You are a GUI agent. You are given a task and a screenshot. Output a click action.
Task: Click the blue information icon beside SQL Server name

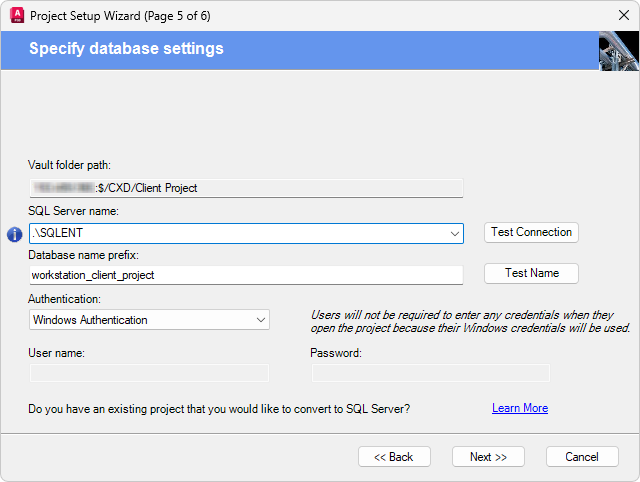[x=15, y=235]
